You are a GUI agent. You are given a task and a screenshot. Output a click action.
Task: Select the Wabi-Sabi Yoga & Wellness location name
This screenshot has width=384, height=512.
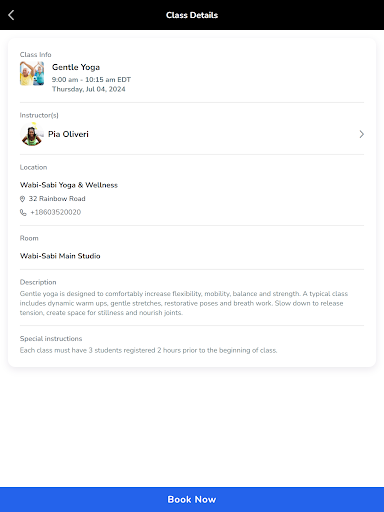(69, 185)
